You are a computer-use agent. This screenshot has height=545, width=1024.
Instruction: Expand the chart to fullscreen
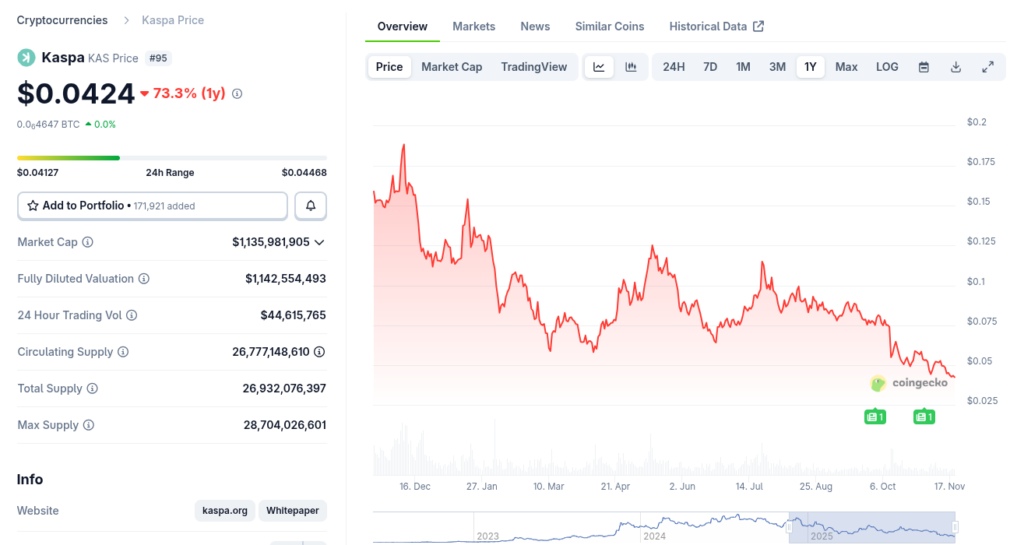pos(988,67)
